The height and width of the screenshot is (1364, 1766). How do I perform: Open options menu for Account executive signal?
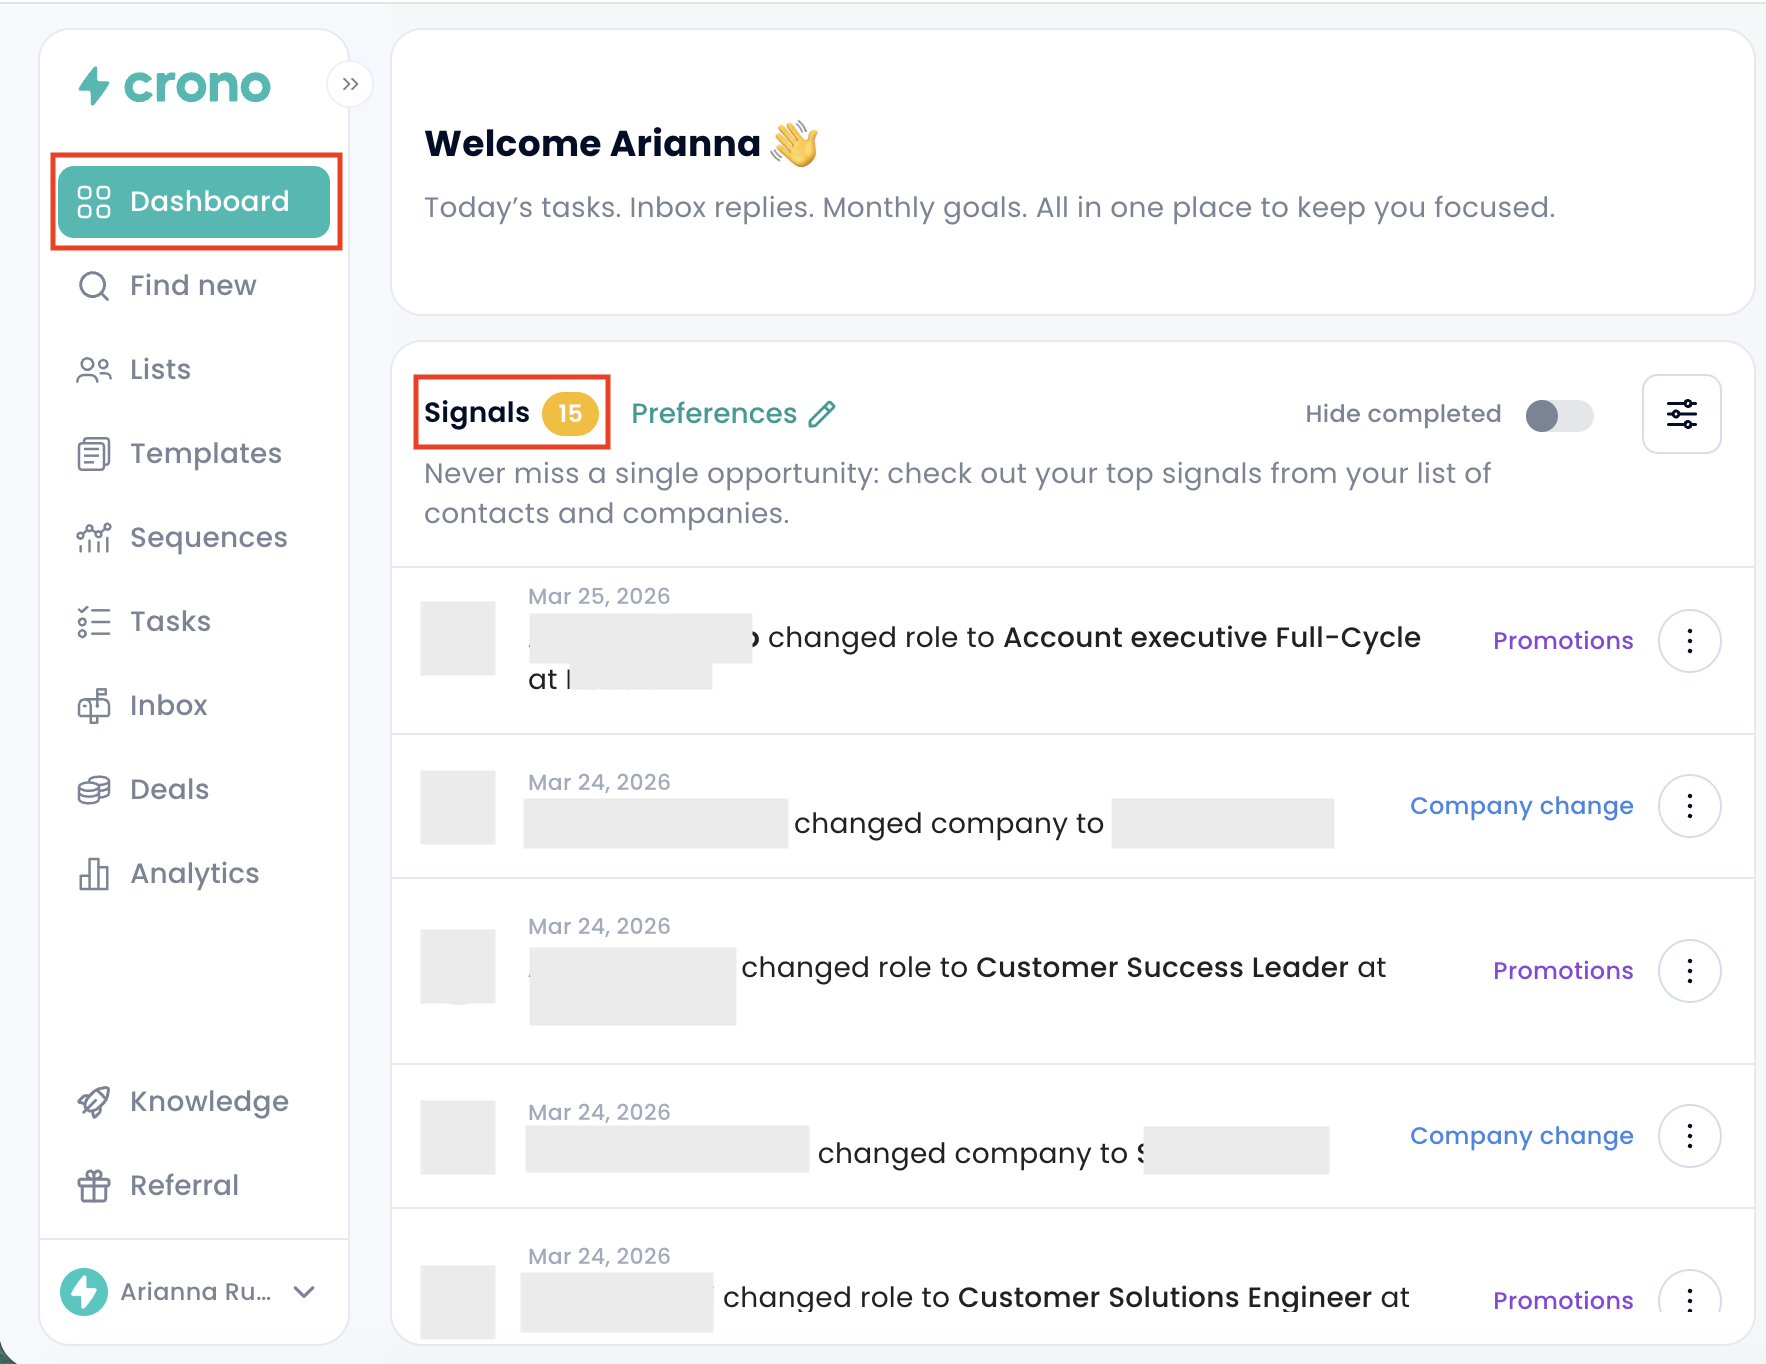tap(1689, 641)
